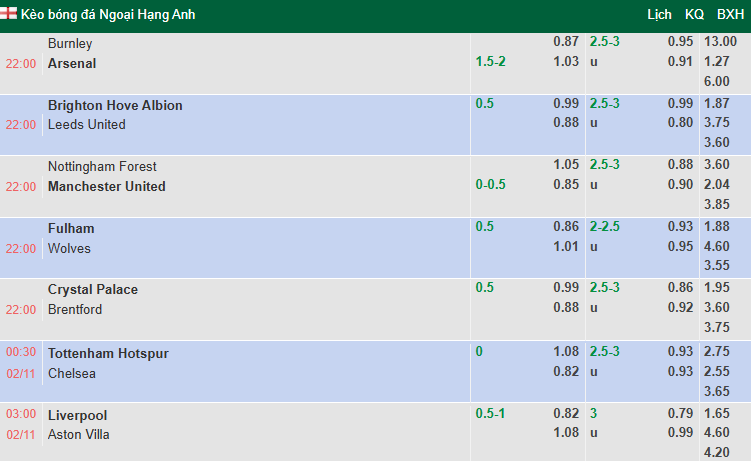Open the BXH standings tab
The height and width of the screenshot is (461, 751).
point(730,15)
